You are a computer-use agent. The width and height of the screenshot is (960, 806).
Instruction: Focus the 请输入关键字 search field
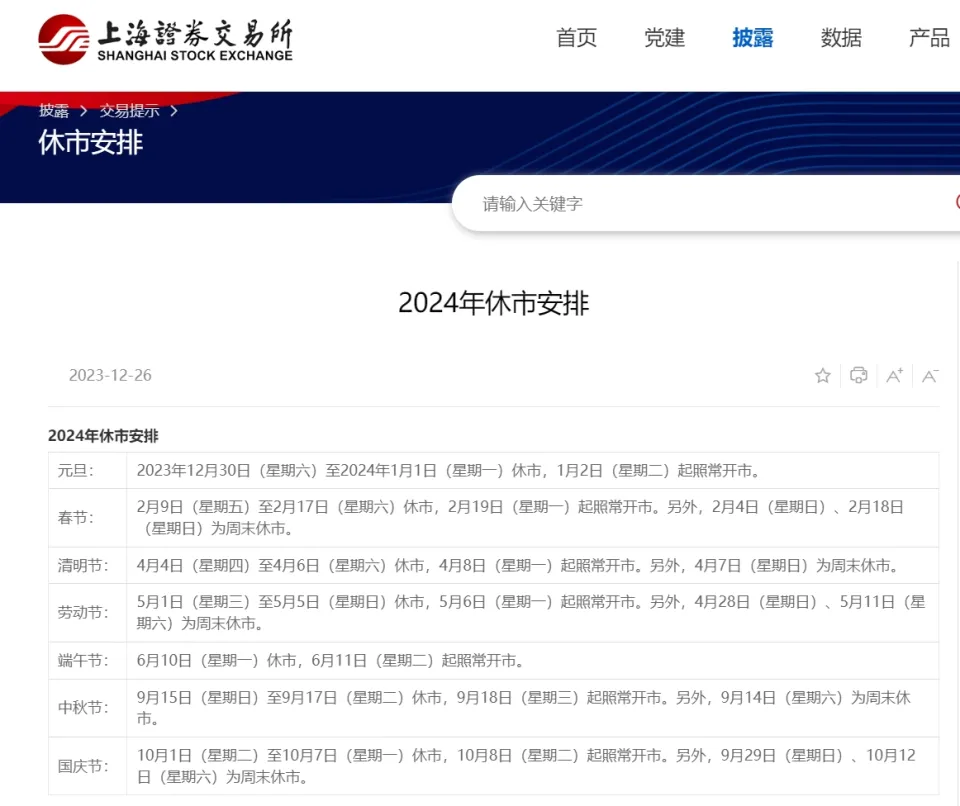700,204
